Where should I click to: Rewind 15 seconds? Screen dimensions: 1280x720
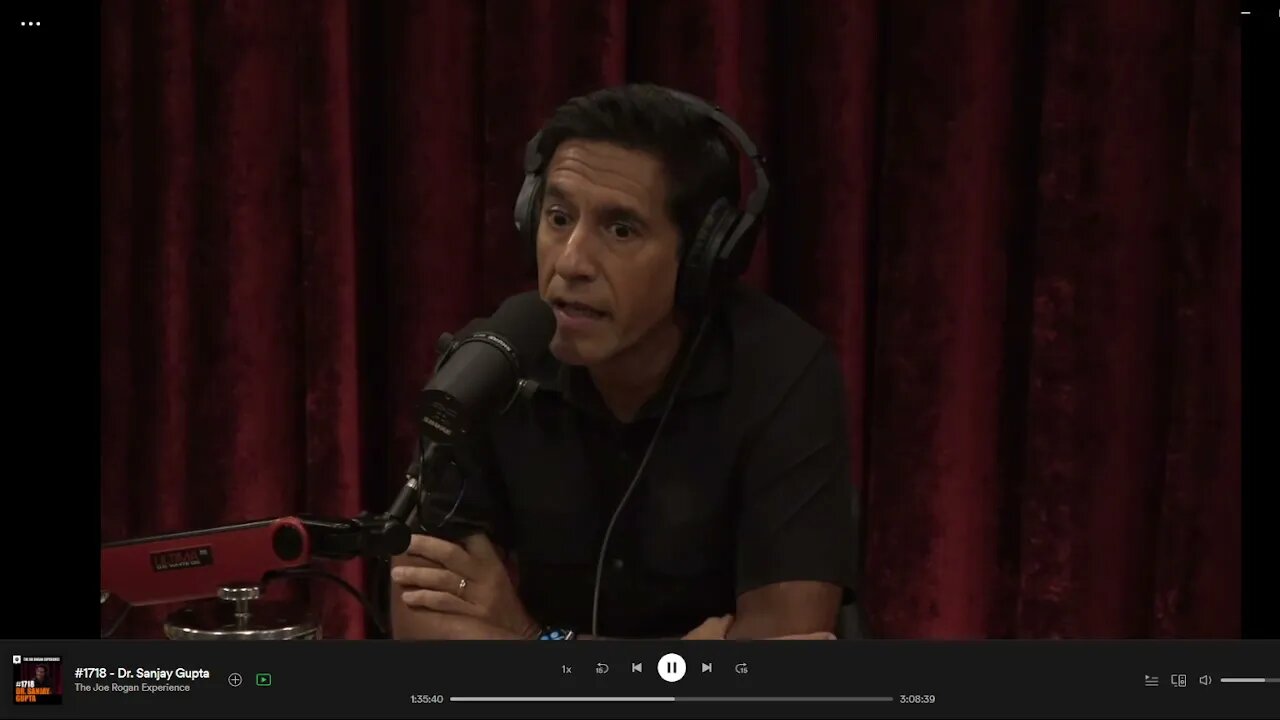(602, 668)
